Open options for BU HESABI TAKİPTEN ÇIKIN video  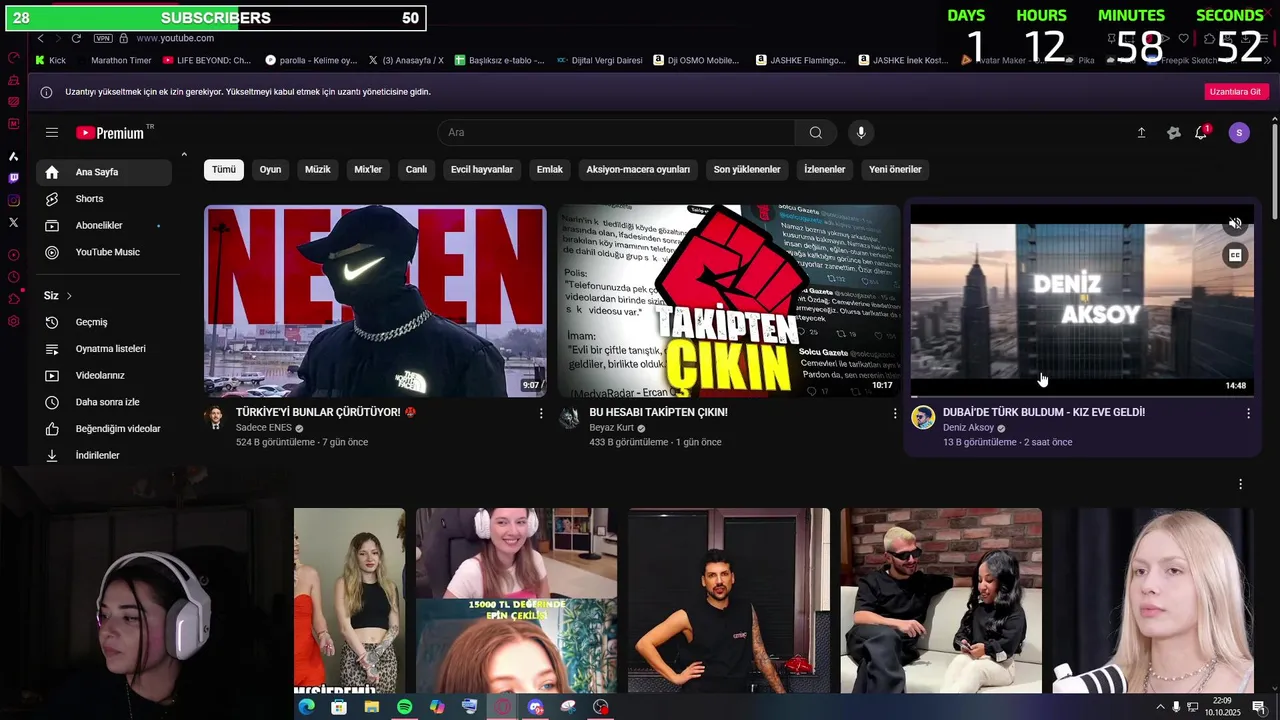click(x=895, y=413)
